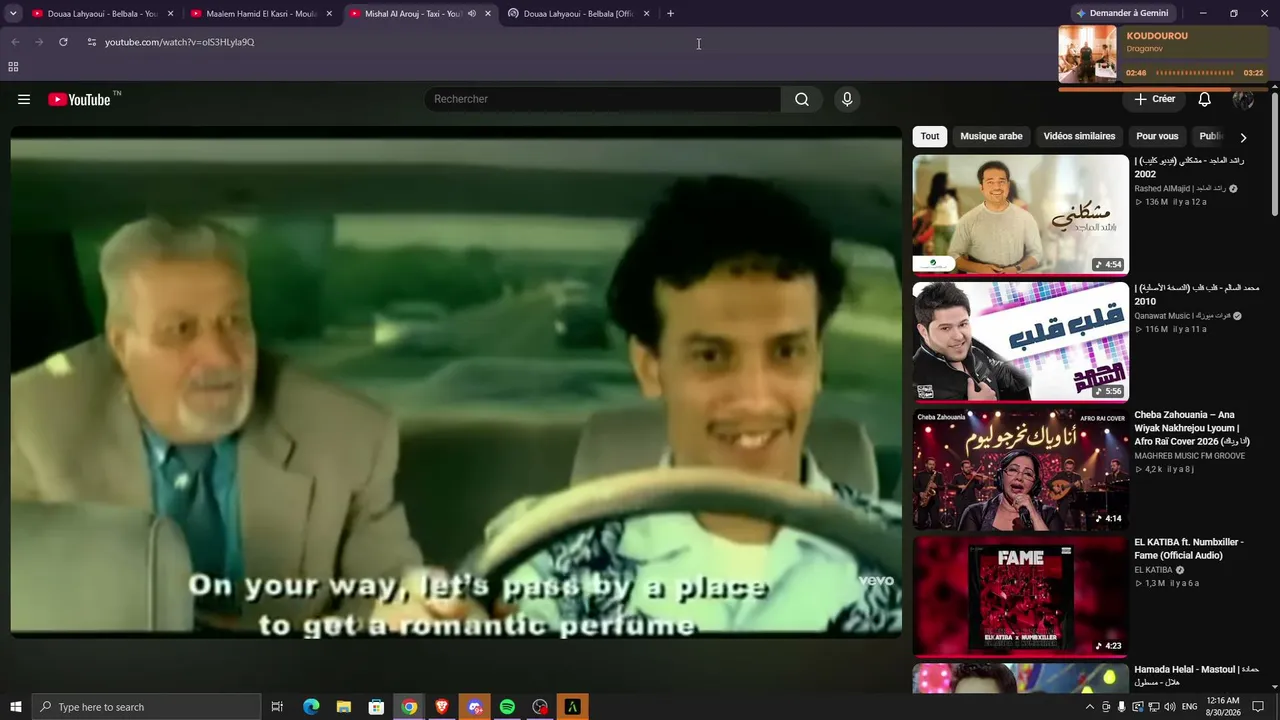Open the Rashed AlMajid video thumbnail
Viewport: 1280px width, 720px height.
pos(1020,214)
